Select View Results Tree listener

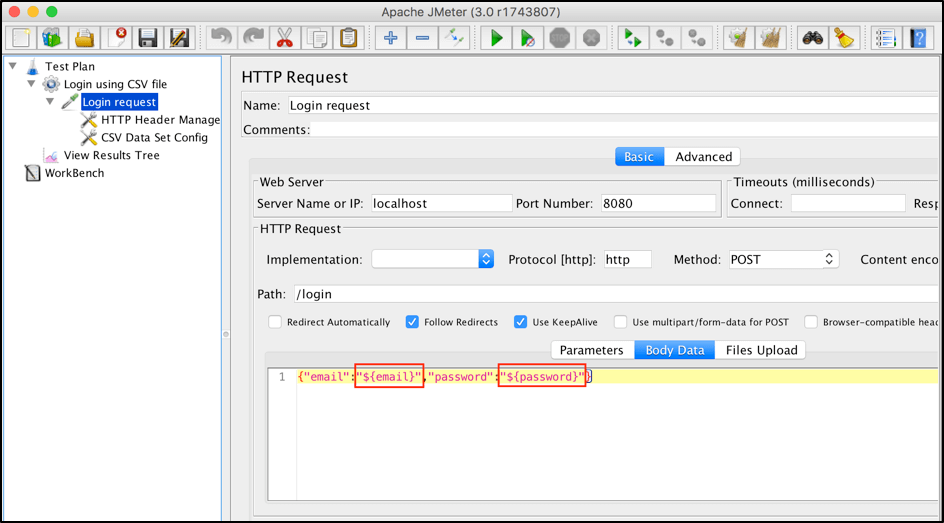click(111, 155)
